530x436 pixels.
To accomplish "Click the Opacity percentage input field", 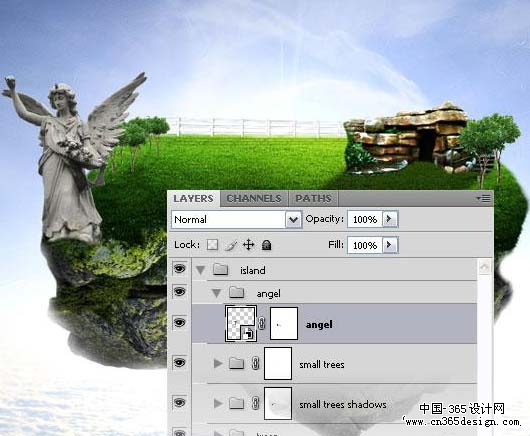I will point(365,219).
